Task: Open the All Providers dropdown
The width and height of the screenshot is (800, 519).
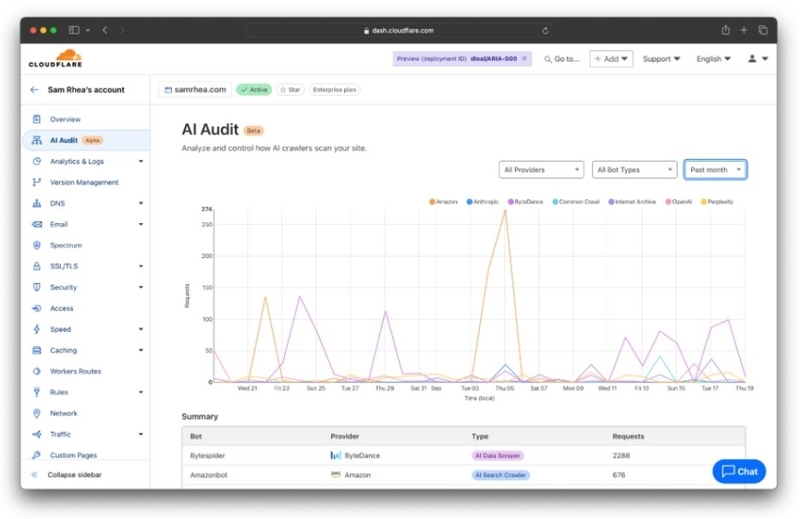Action: [x=541, y=170]
